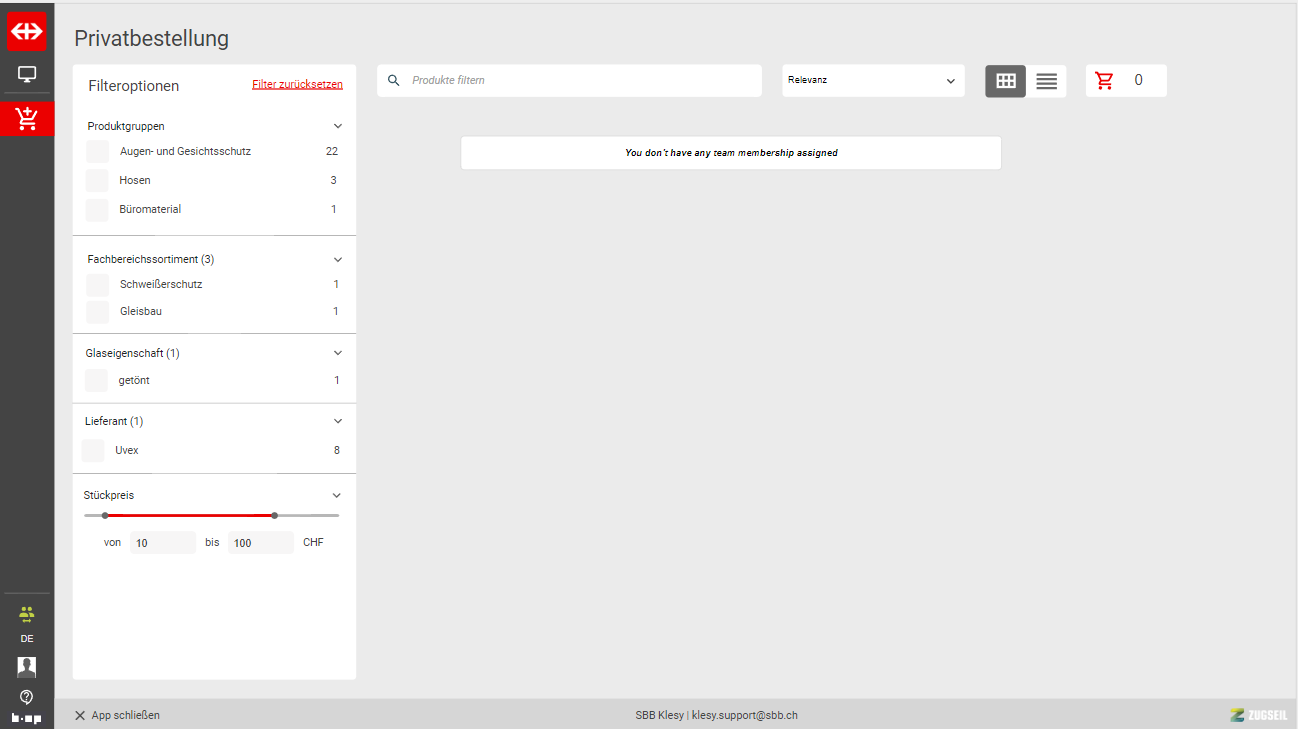
Task: Focus the Produkte filtern search field
Action: (x=580, y=81)
